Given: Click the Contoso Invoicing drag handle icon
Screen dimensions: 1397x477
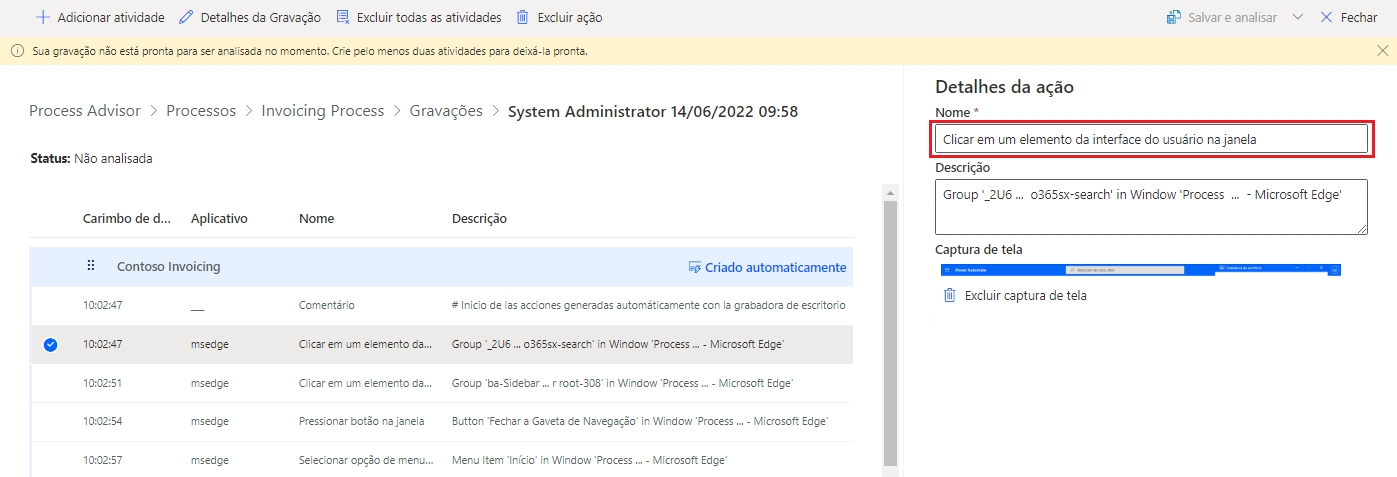Looking at the screenshot, I should [91, 266].
